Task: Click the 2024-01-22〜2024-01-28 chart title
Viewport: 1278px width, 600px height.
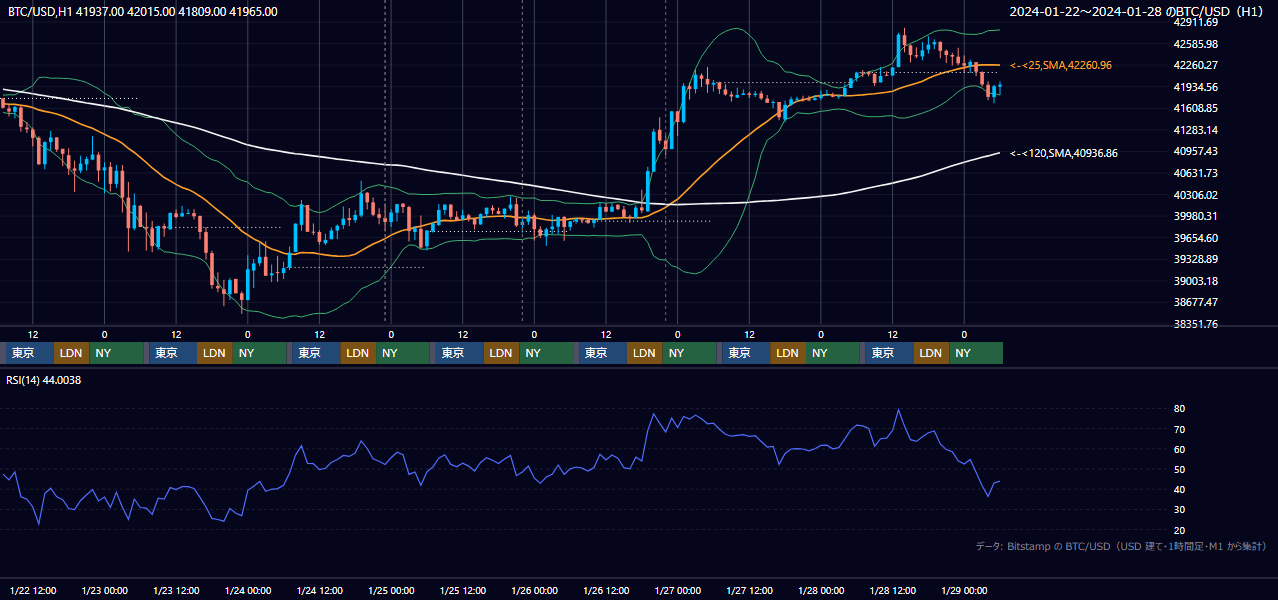Action: coord(1138,11)
